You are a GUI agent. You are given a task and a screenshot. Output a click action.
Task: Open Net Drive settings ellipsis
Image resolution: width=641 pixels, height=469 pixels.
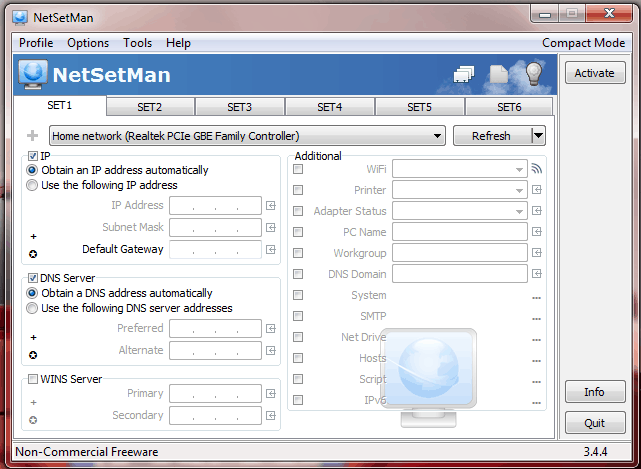coord(537,340)
